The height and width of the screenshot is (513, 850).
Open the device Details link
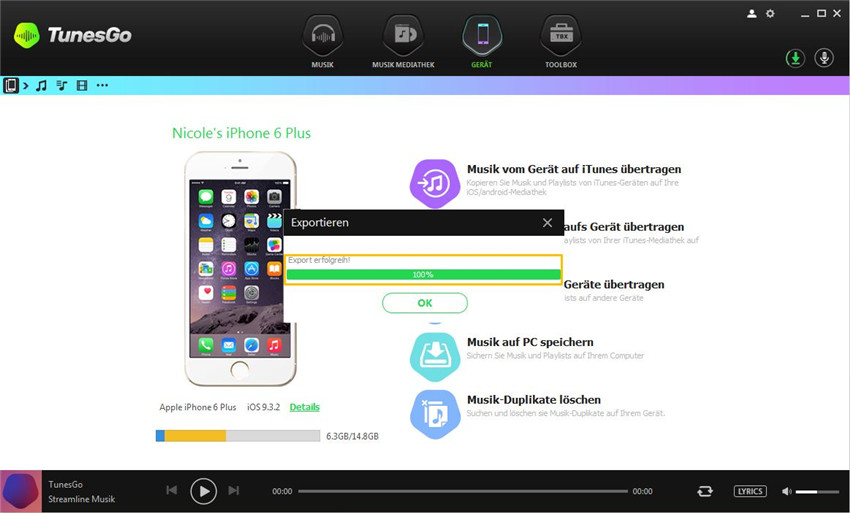[x=304, y=407]
